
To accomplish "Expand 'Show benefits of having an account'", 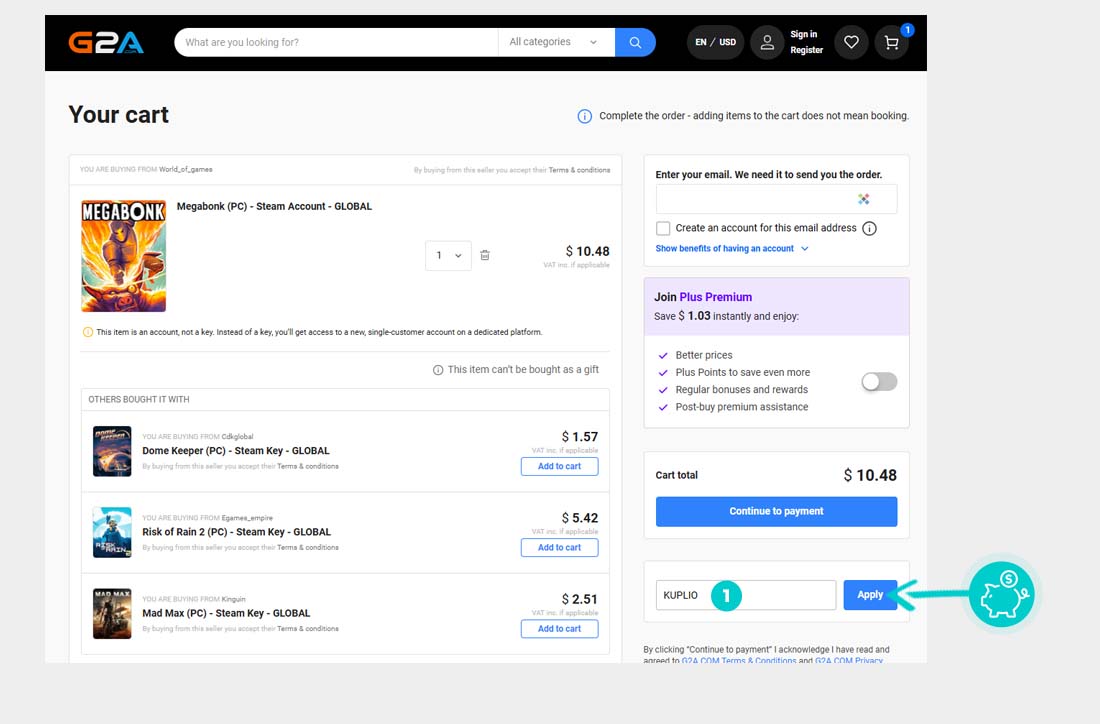I will tap(731, 248).
